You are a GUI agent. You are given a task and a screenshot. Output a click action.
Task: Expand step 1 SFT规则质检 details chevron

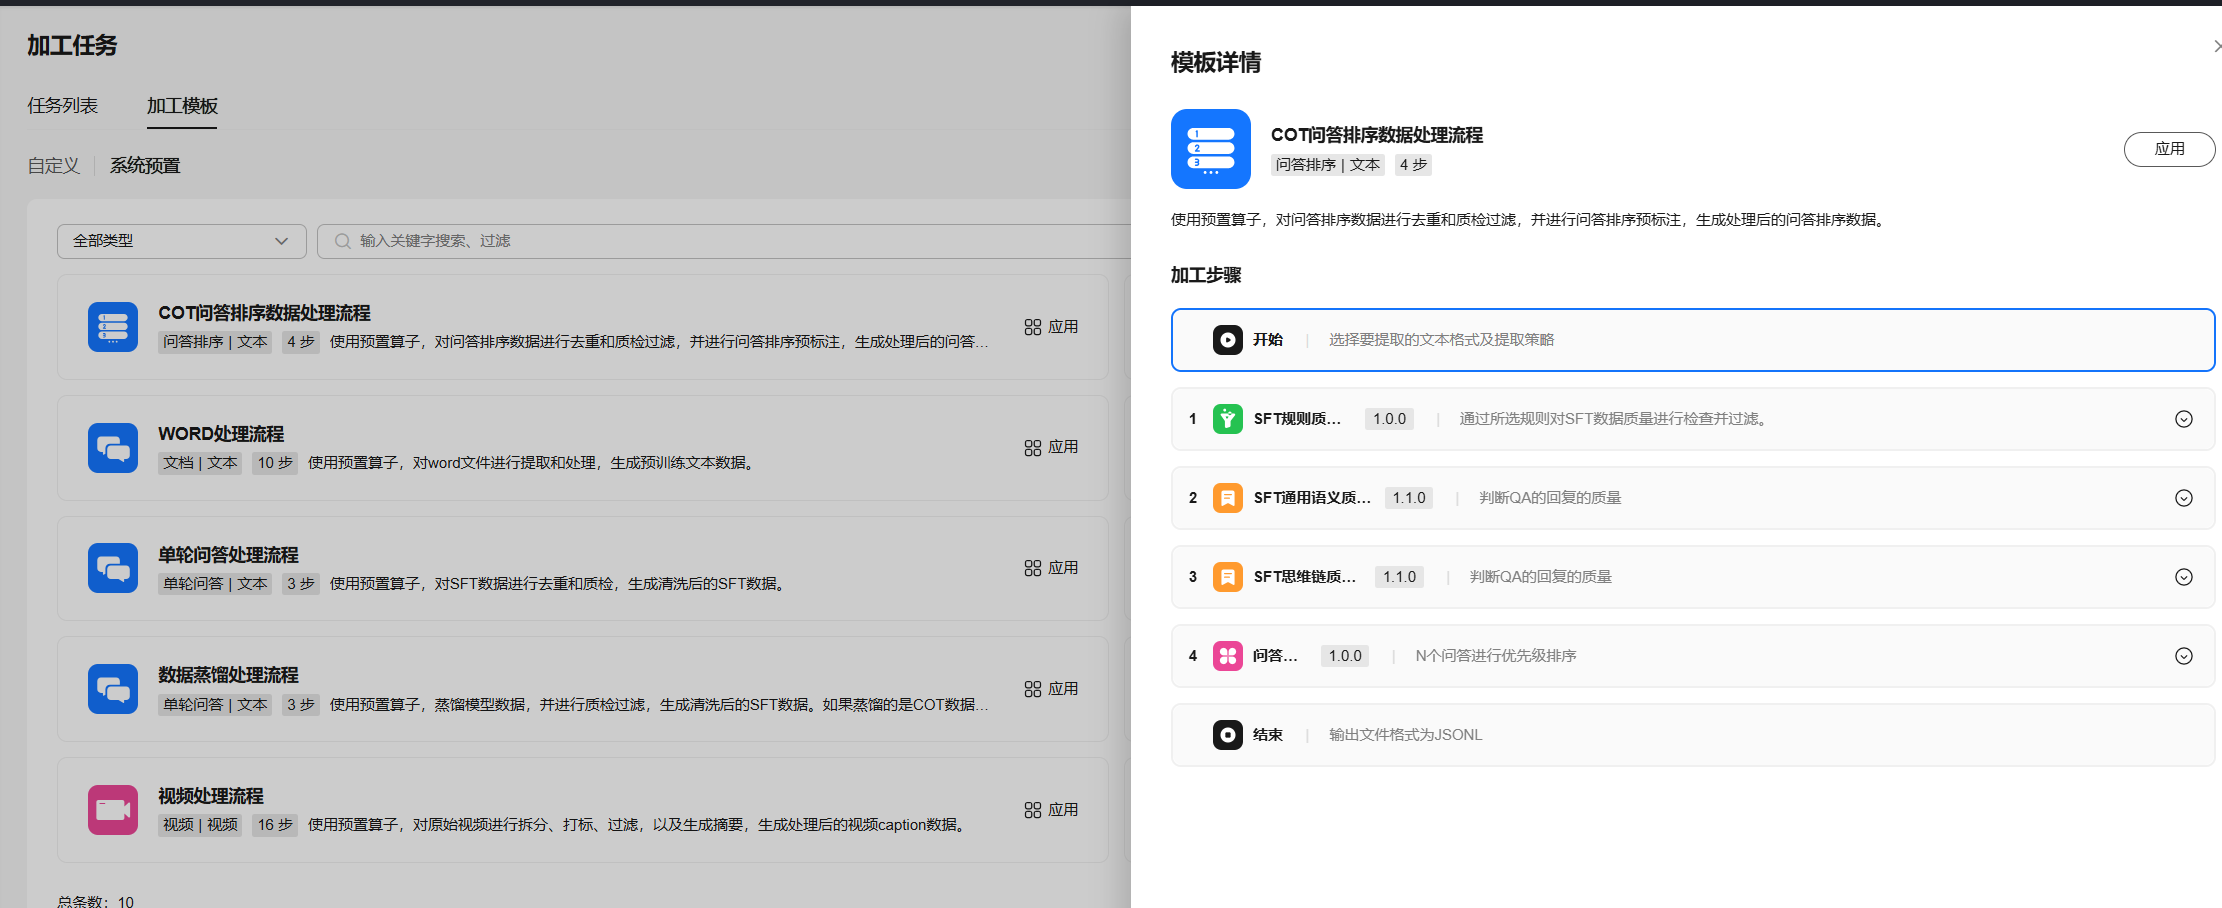tap(2183, 419)
